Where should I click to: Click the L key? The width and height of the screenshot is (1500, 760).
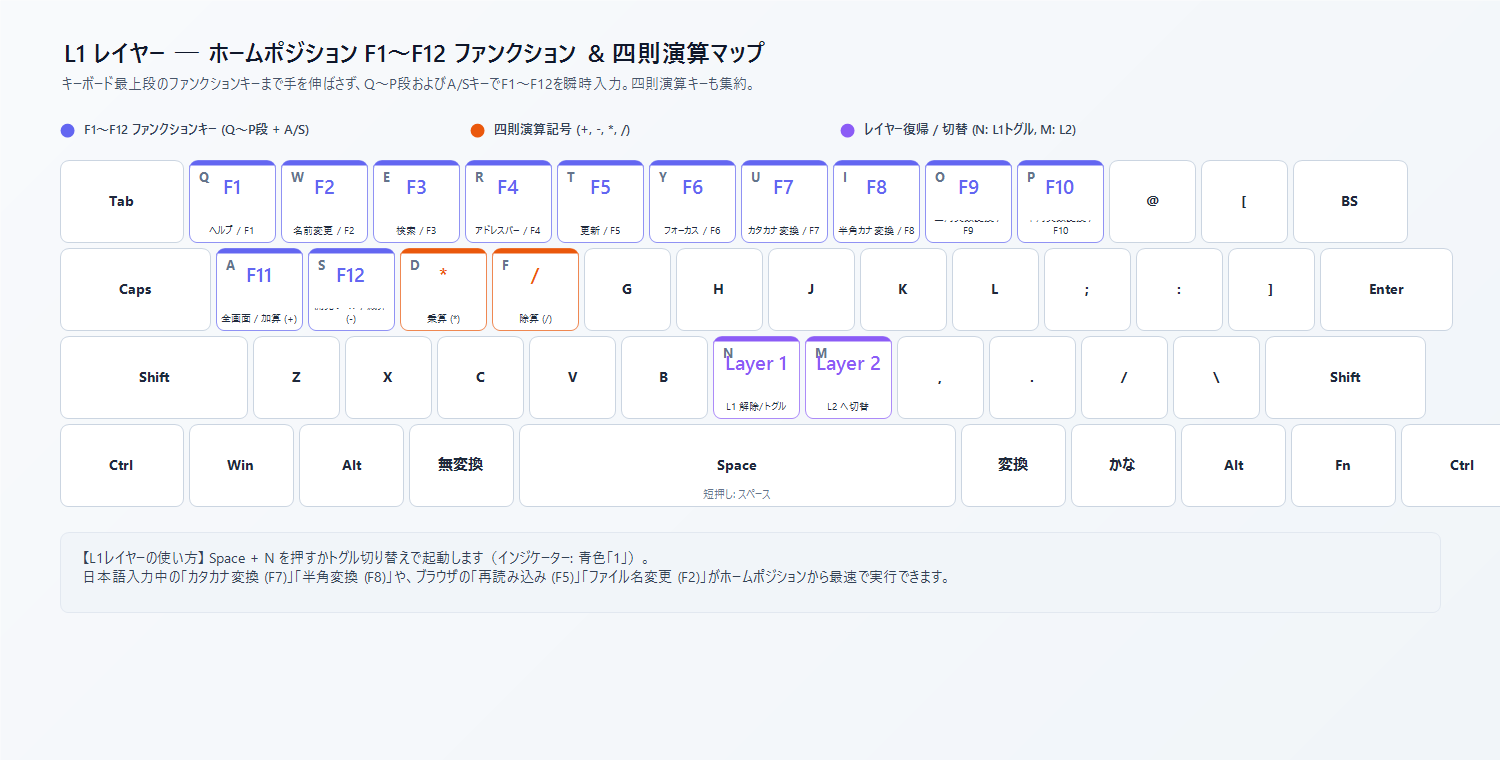tap(995, 289)
